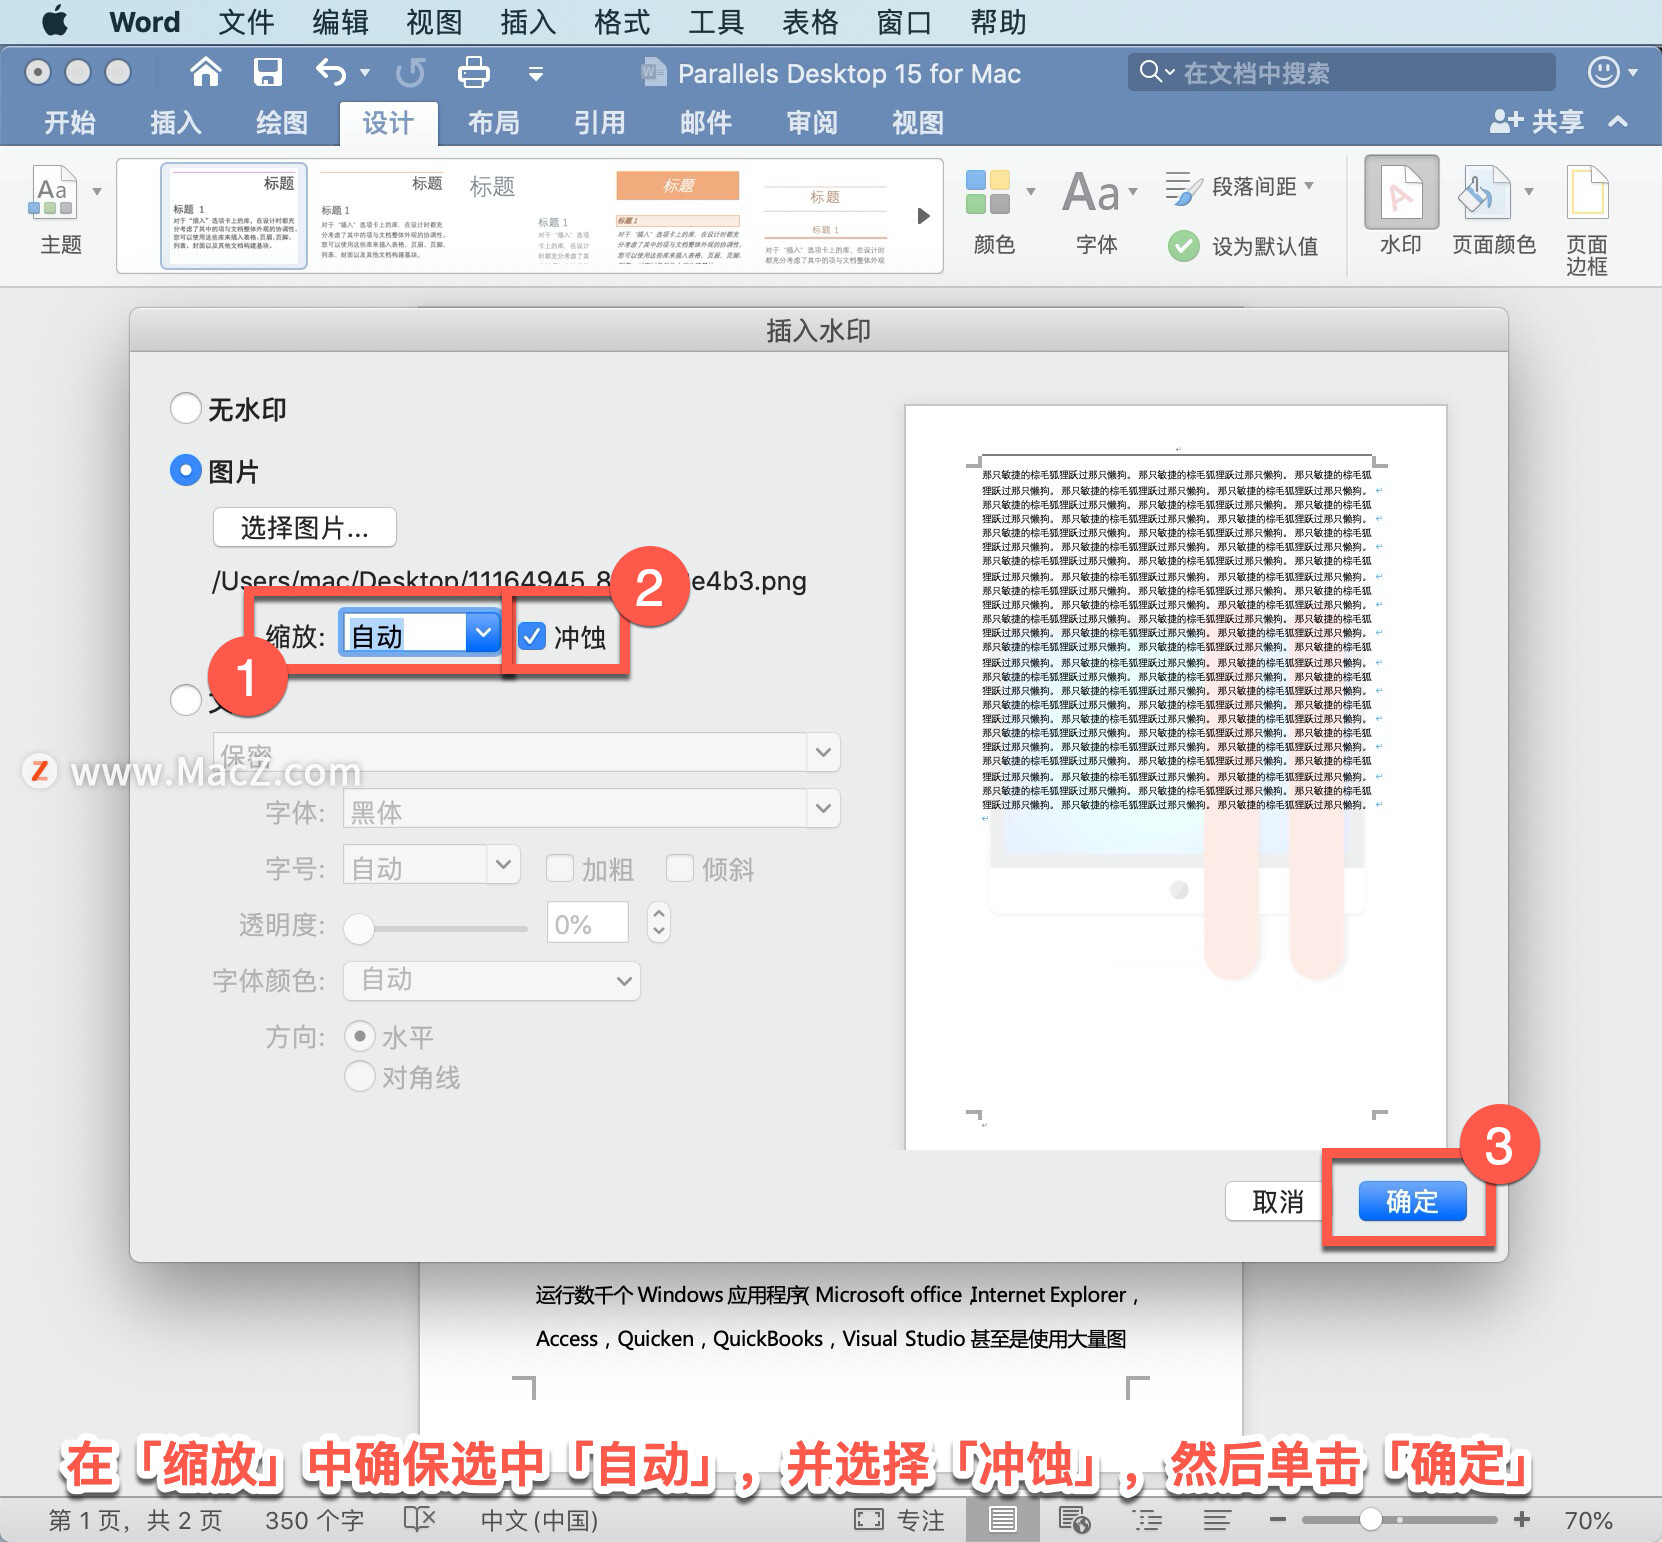Screen dimensions: 1662x1542
Task: Enable 专注 mode in the status bar
Action: pyautogui.click(x=901, y=1518)
